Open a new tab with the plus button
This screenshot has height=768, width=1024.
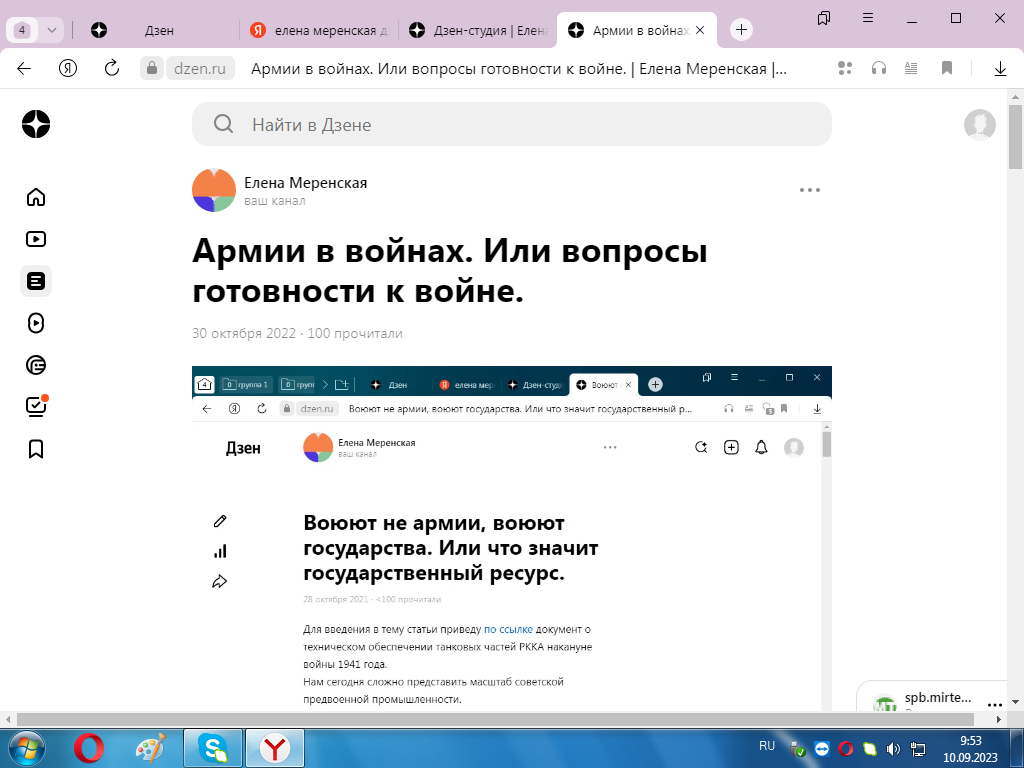coord(741,29)
